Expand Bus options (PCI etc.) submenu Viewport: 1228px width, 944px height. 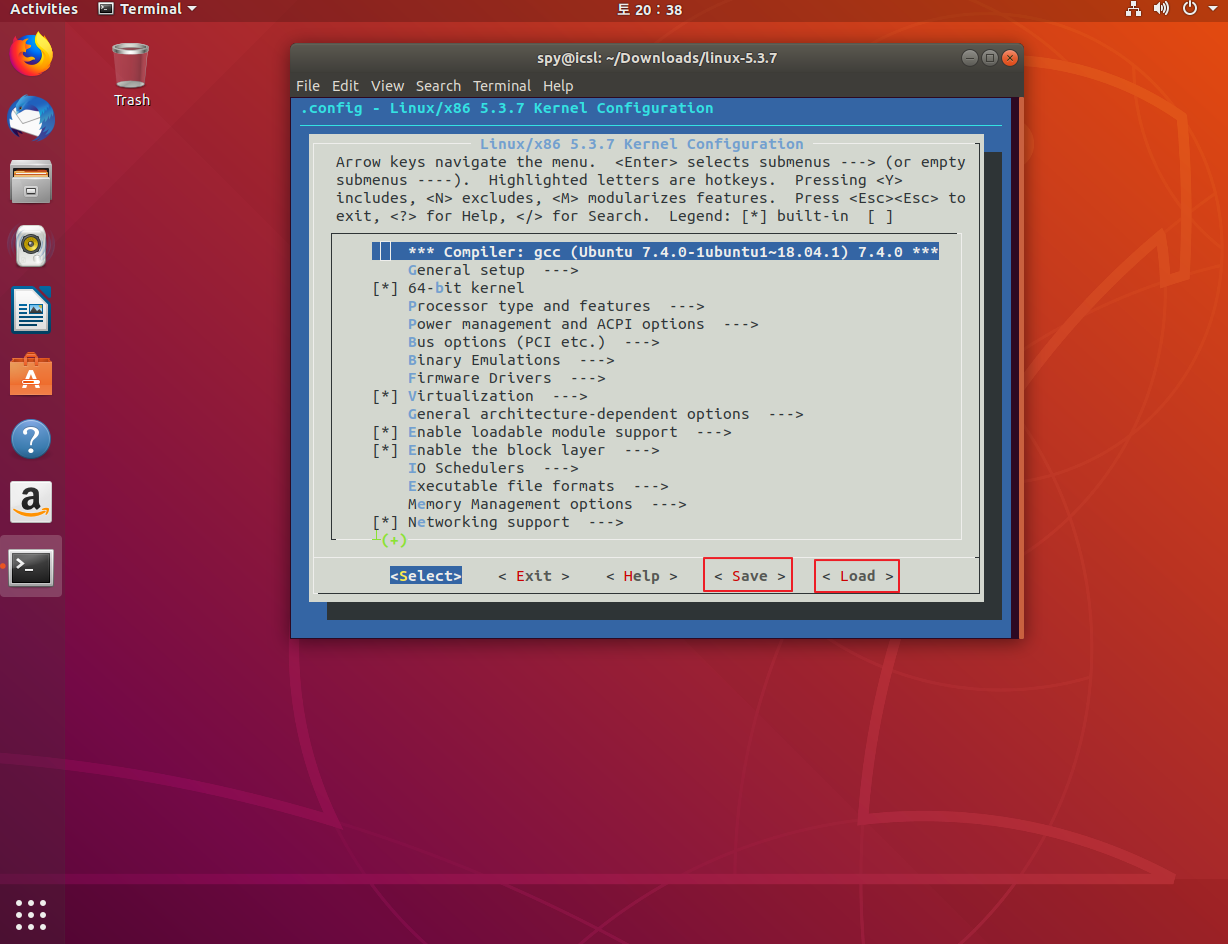click(534, 342)
